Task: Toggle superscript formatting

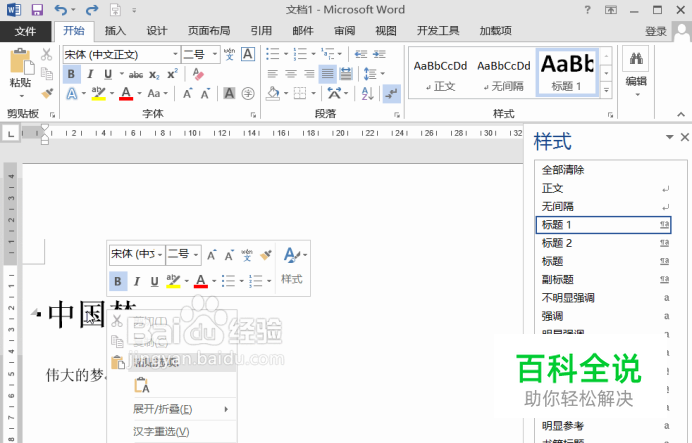Action: [173, 74]
